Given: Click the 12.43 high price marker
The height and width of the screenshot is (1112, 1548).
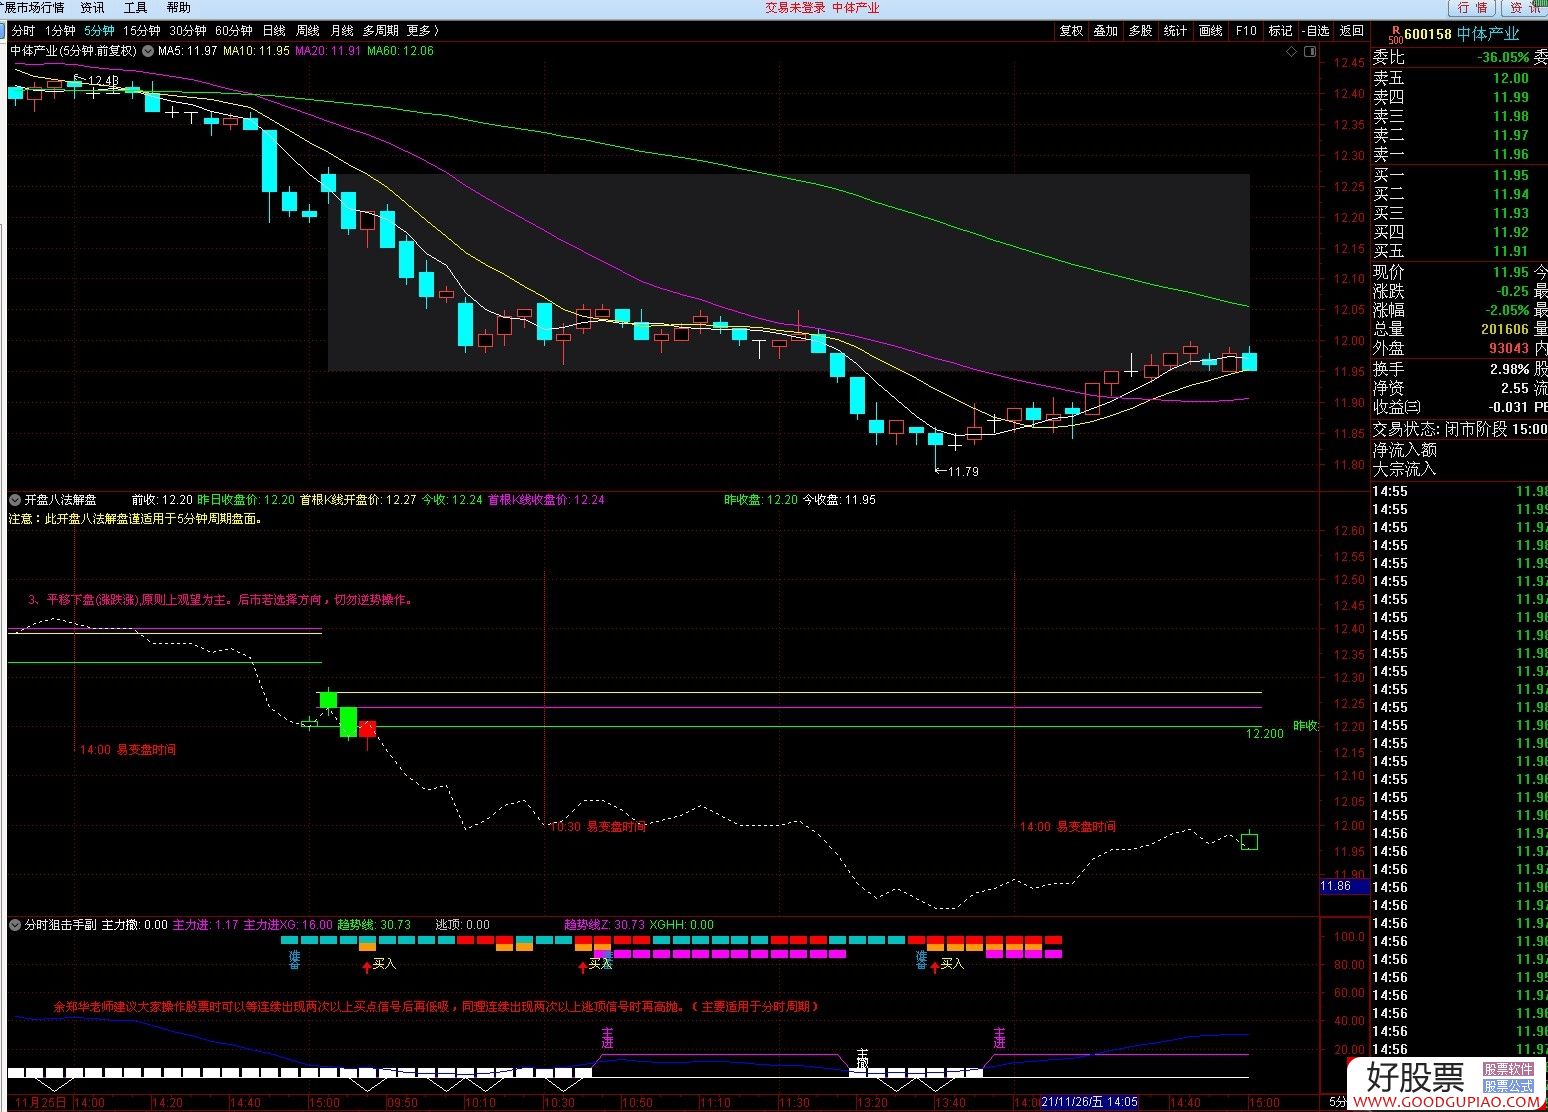Looking at the screenshot, I should tap(103, 80).
